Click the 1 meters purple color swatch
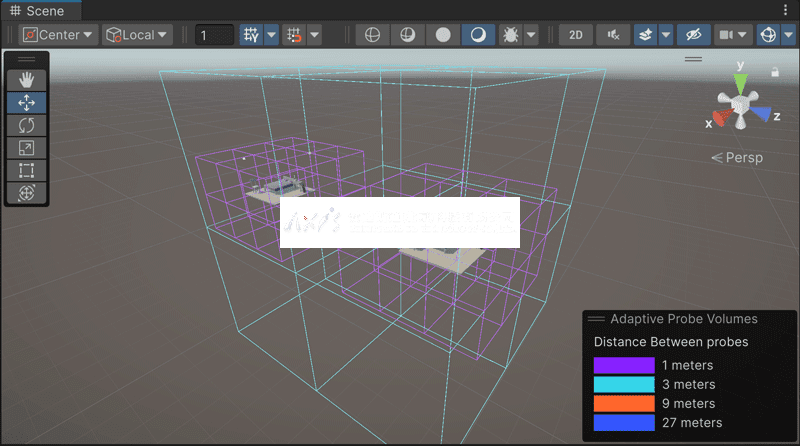 [x=623, y=366]
